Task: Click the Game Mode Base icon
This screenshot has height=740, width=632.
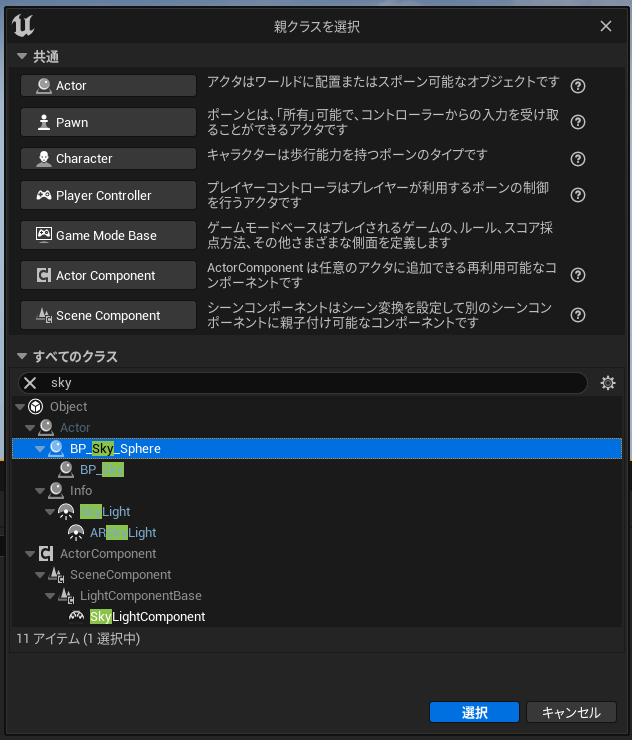Action: coord(44,235)
